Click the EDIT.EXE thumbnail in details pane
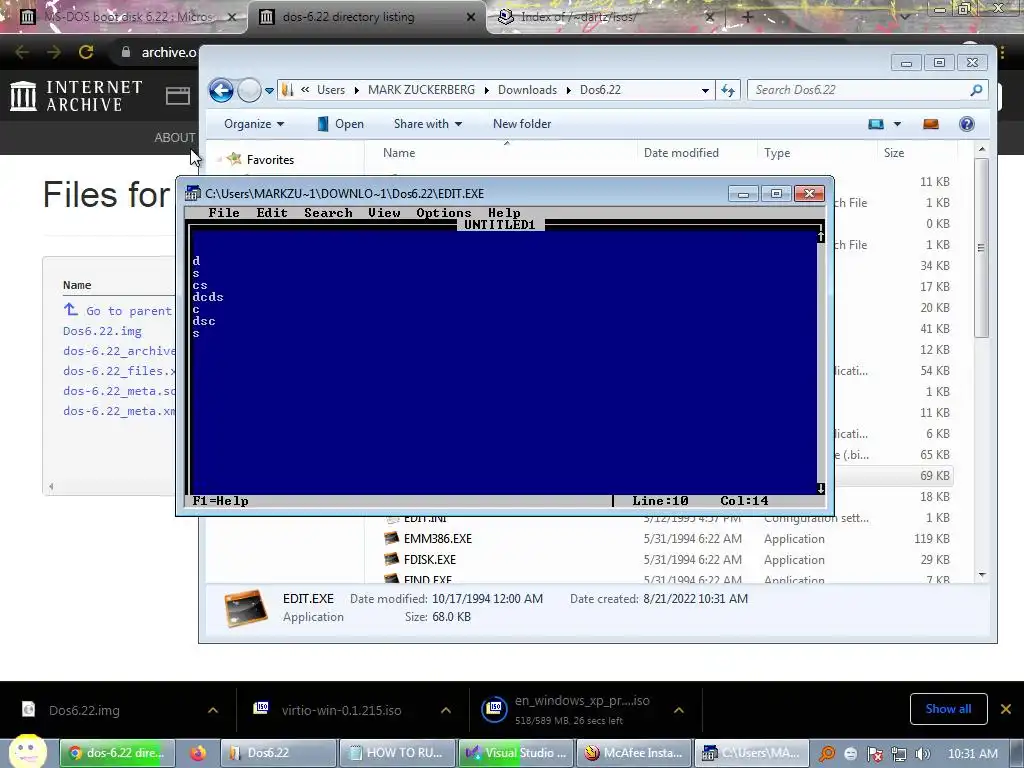 246,608
